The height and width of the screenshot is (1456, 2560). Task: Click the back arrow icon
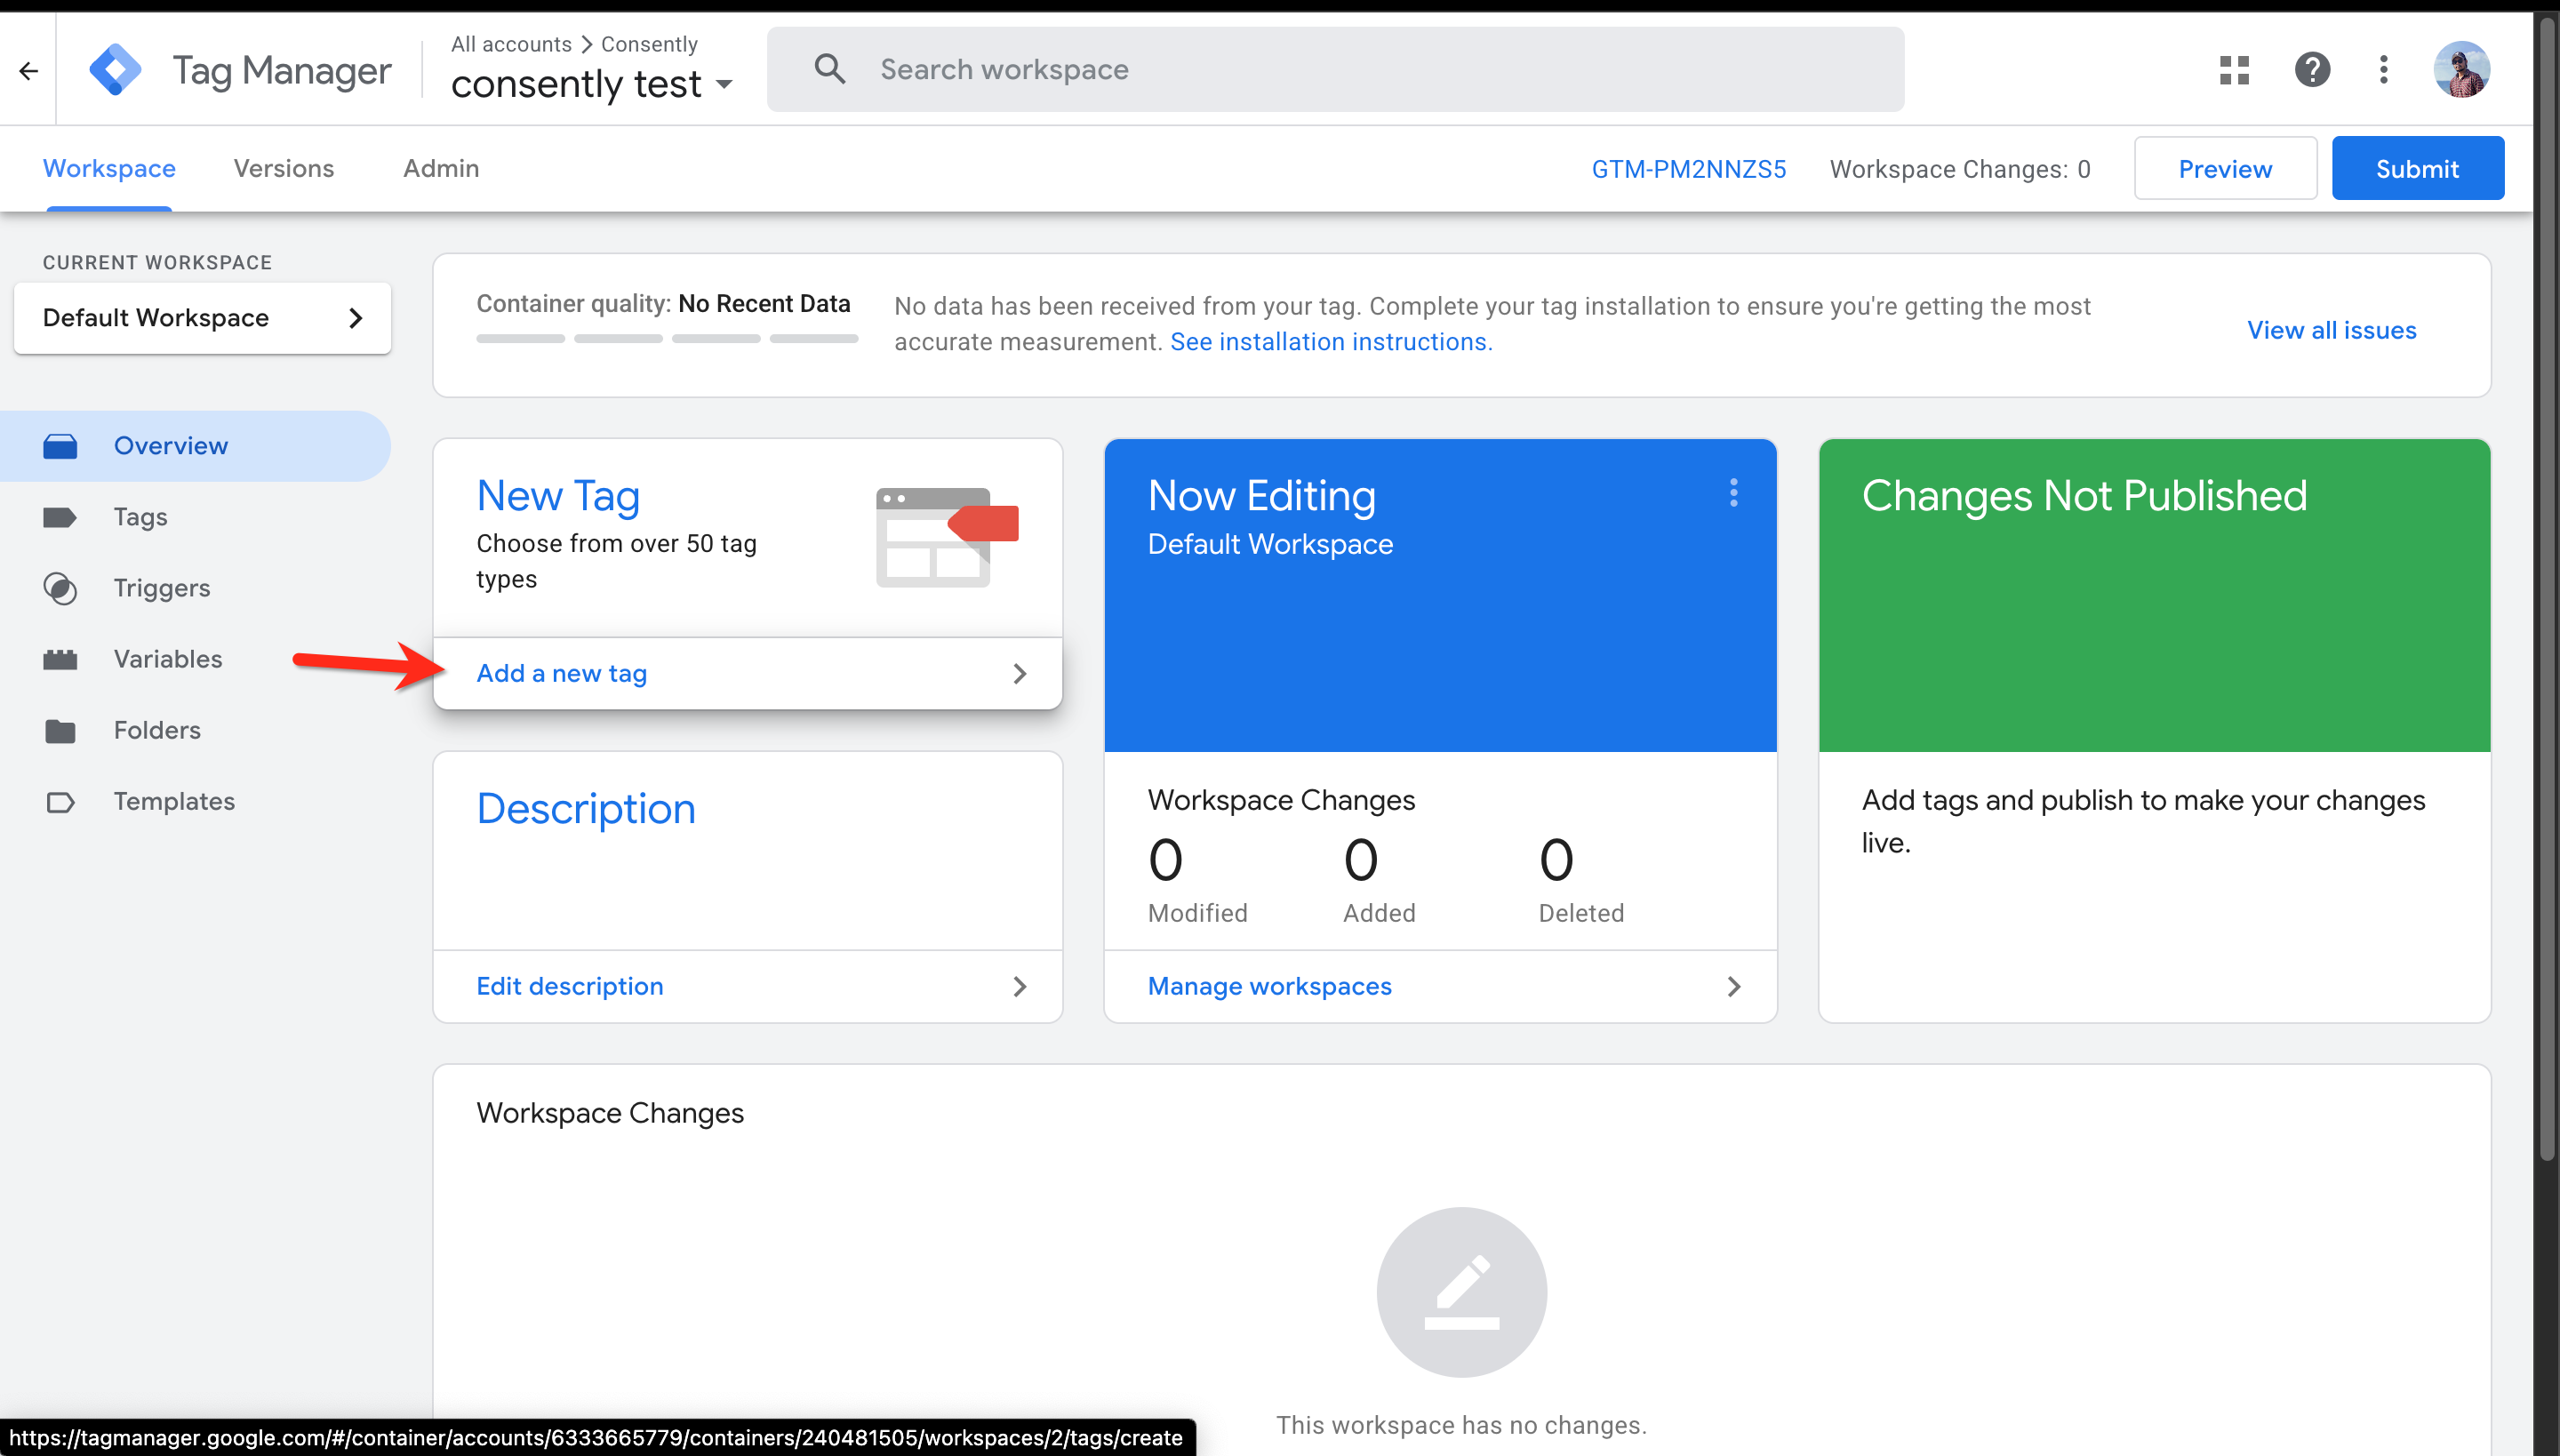coord(28,71)
